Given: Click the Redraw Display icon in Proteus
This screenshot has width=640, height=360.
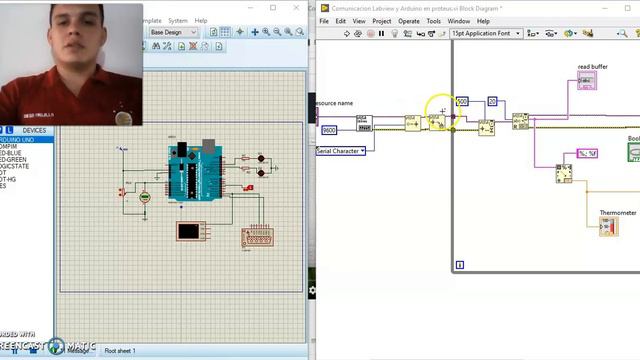Looking at the screenshot, I should tap(213, 32).
